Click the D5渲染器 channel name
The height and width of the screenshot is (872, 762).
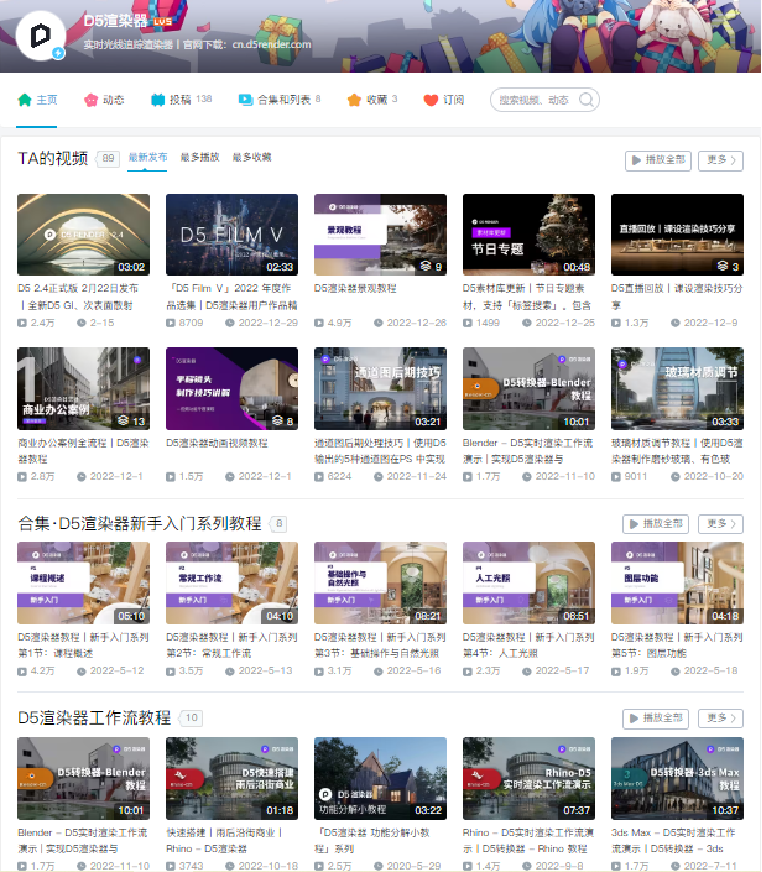click(116, 21)
